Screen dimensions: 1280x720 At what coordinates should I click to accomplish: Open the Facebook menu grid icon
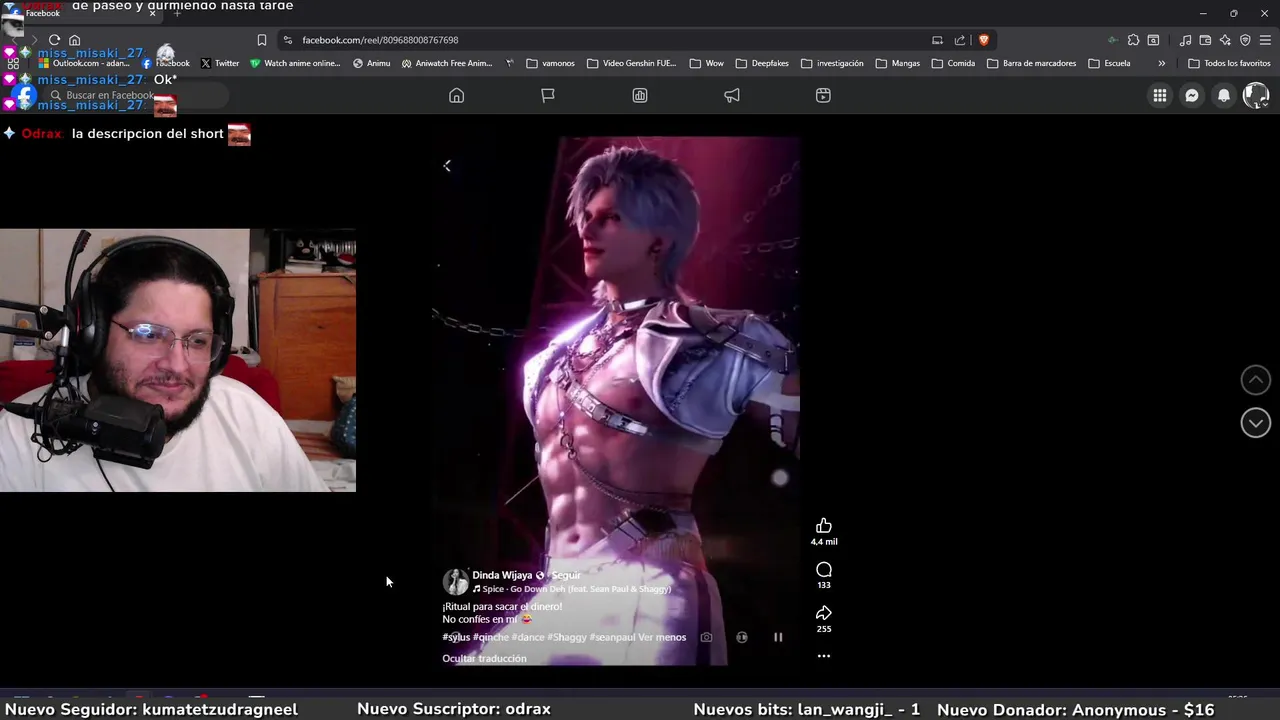[1160, 95]
